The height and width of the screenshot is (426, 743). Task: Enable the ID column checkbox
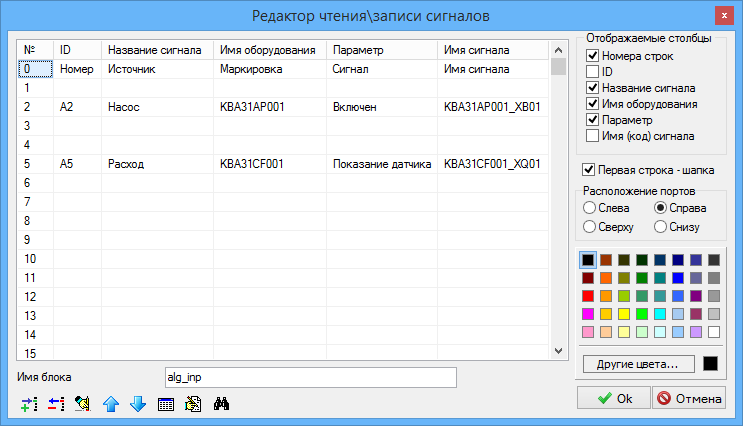[593, 72]
